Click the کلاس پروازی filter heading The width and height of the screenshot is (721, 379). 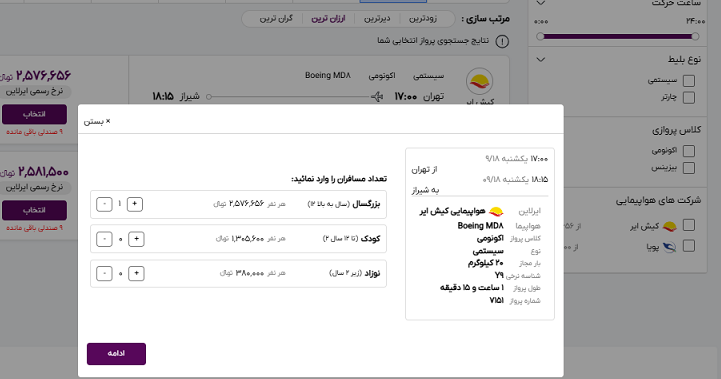(676, 130)
